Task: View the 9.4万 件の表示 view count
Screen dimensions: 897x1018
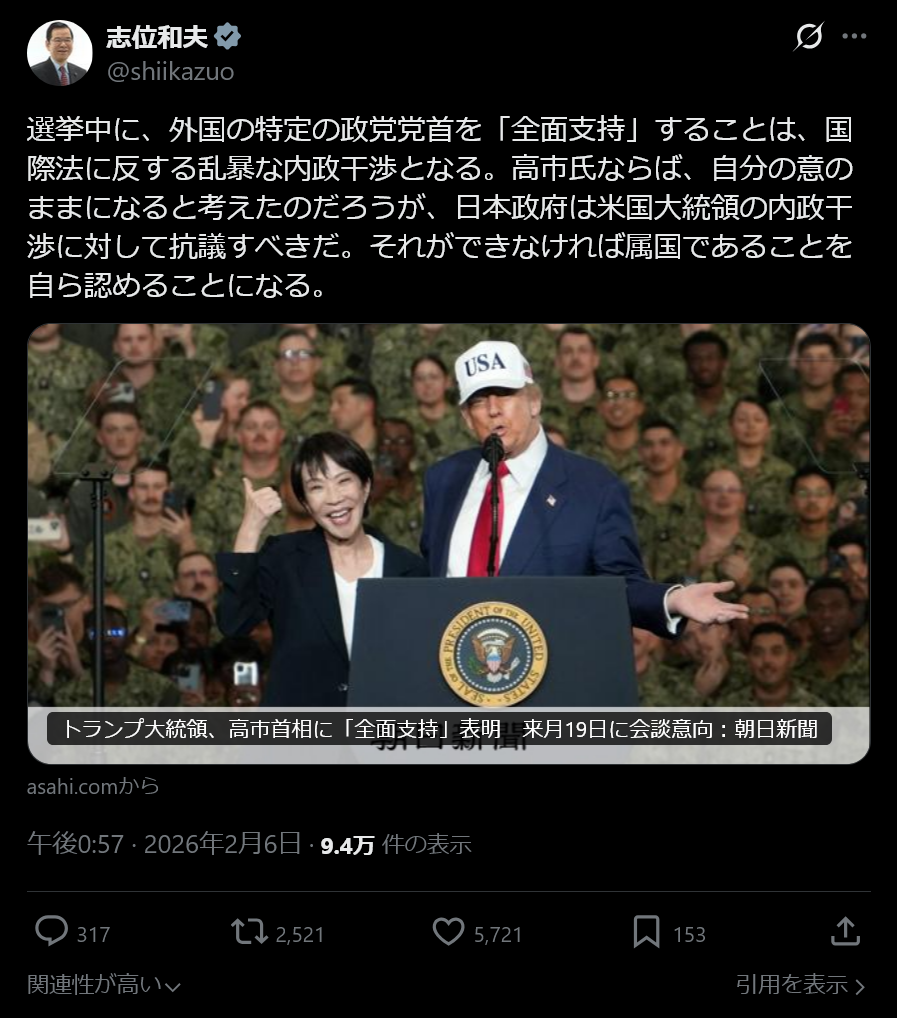Action: [x=396, y=845]
